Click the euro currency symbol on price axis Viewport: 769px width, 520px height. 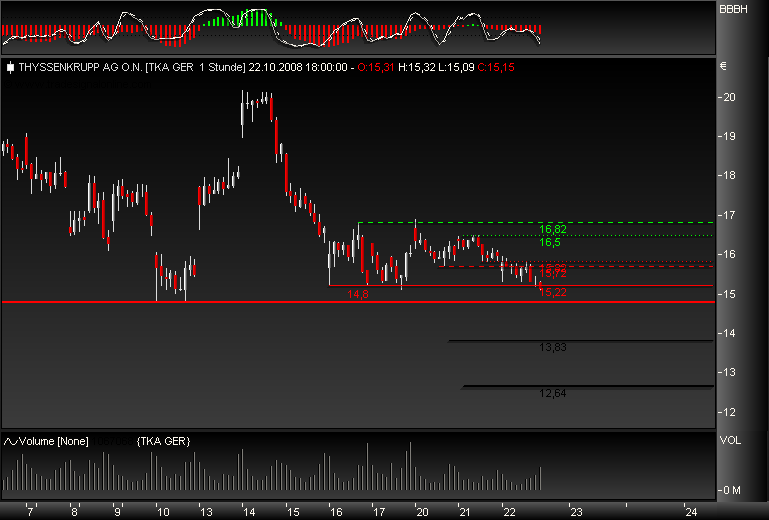point(723,67)
